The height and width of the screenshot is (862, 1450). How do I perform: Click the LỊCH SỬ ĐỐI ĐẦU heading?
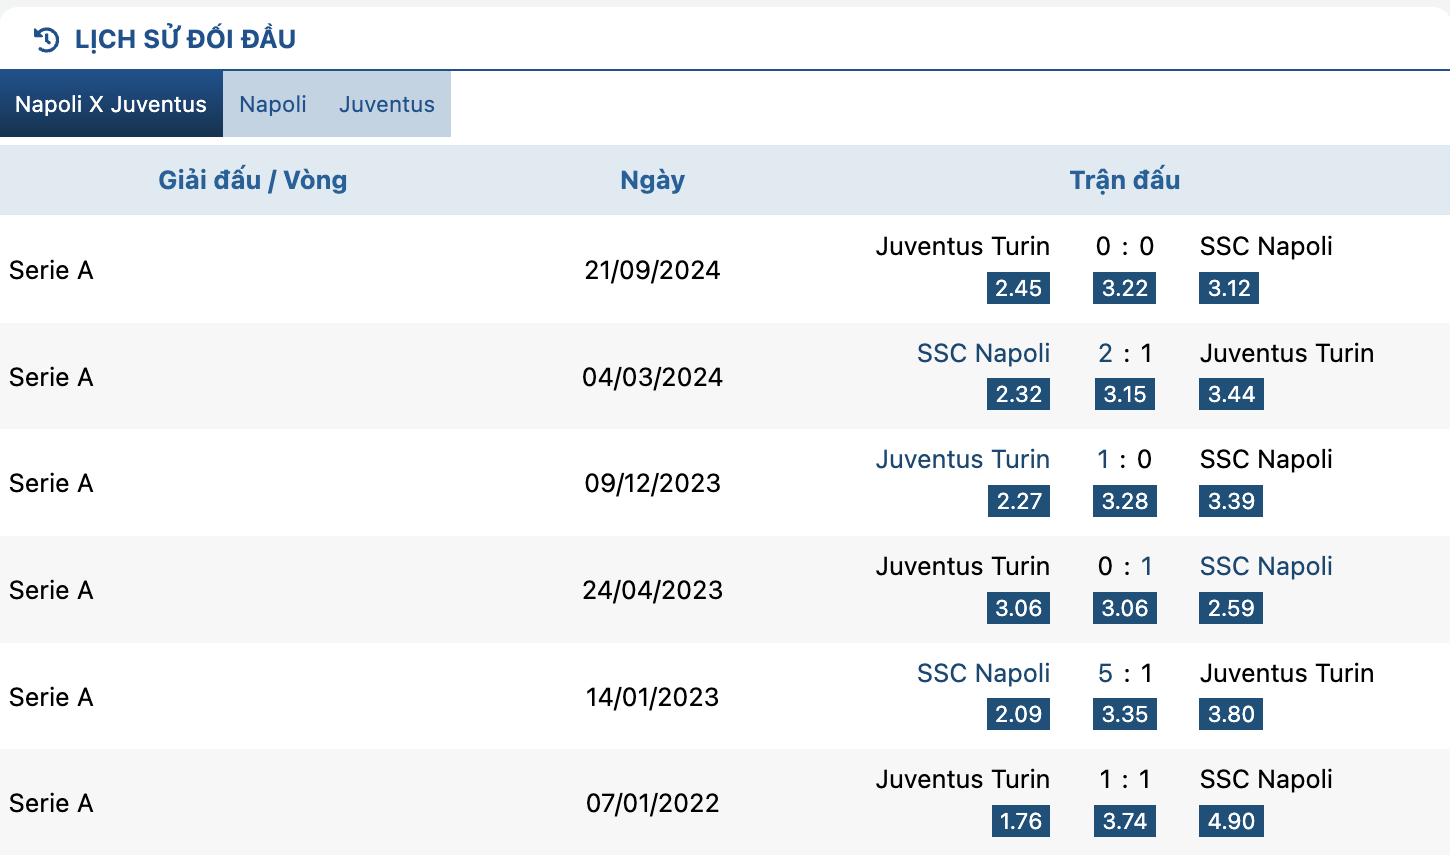click(x=185, y=39)
